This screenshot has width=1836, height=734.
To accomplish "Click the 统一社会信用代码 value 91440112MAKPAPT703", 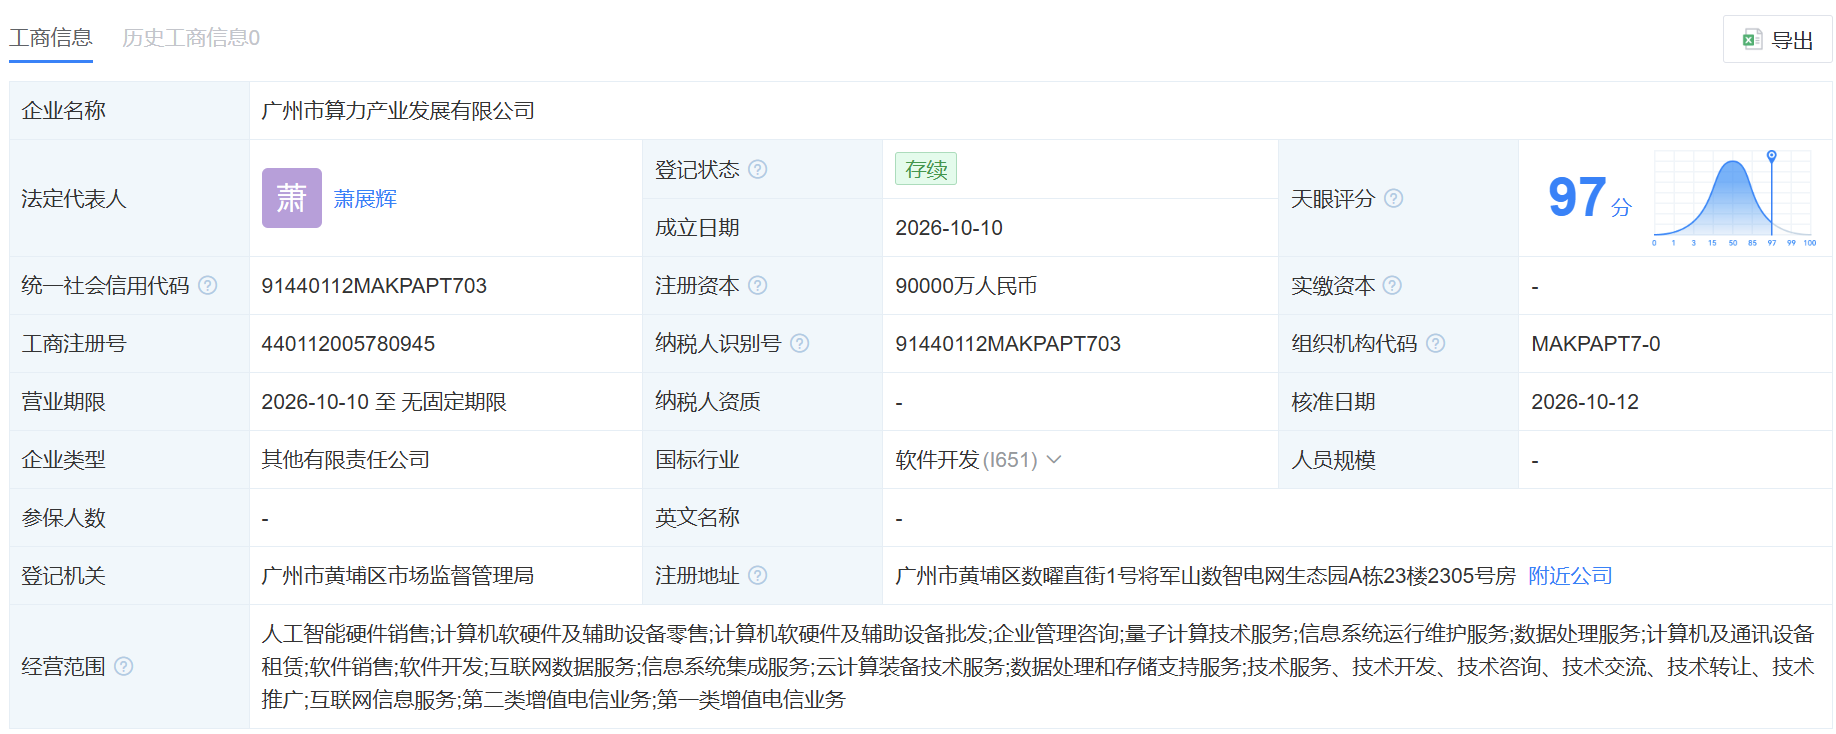I will pyautogui.click(x=374, y=286).
